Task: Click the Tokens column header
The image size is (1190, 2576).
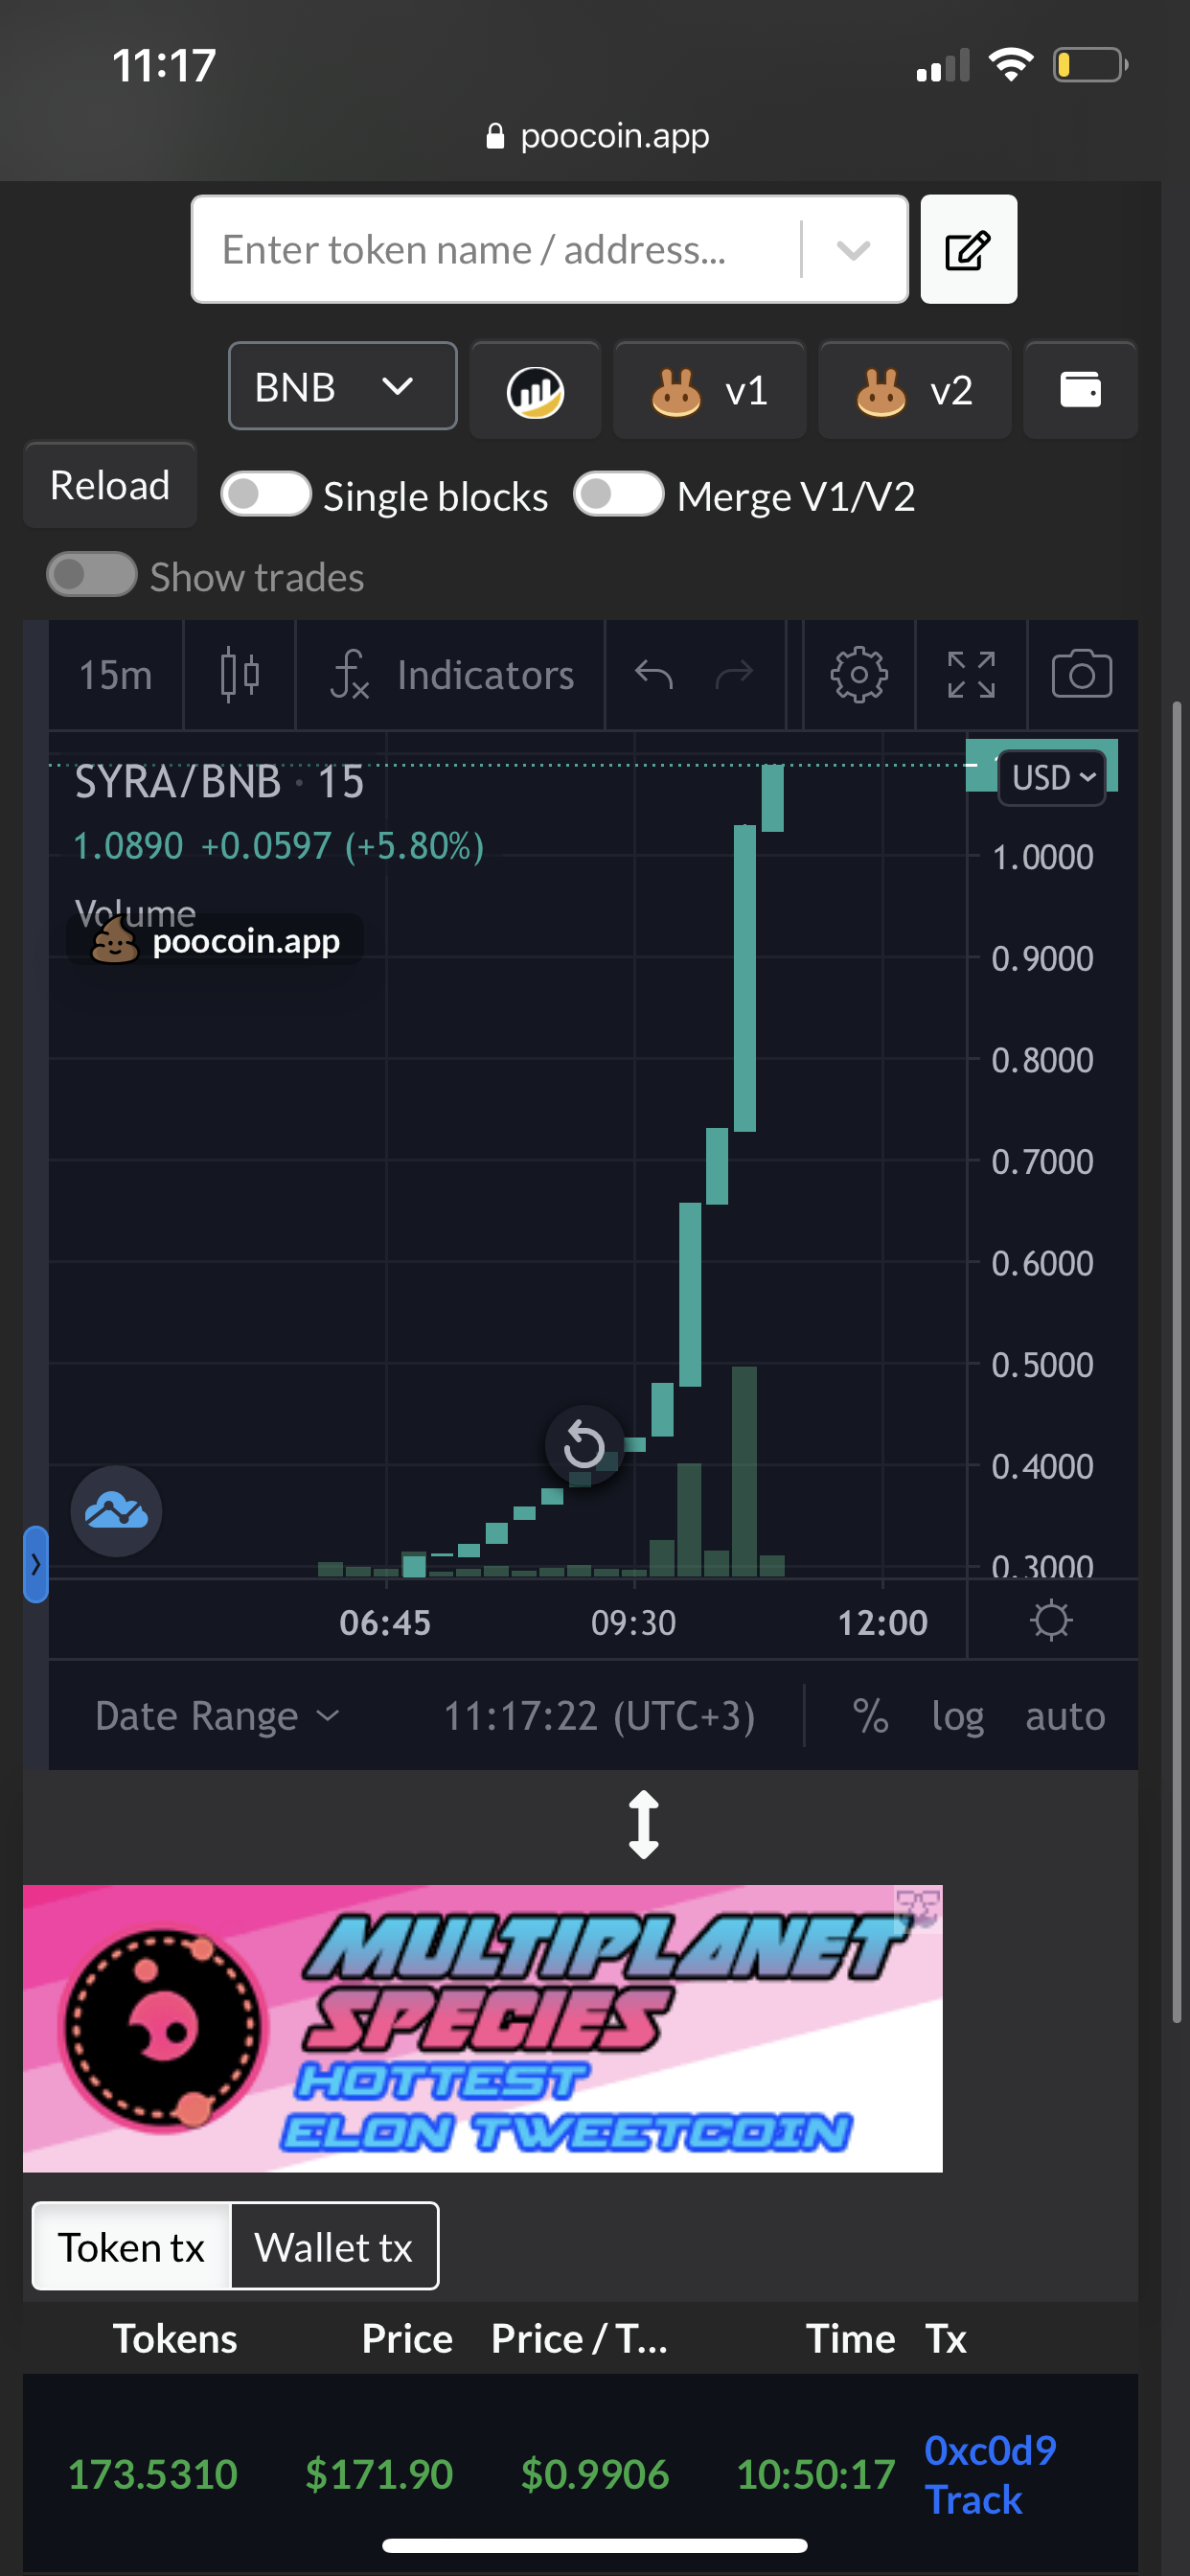Action: point(175,2338)
